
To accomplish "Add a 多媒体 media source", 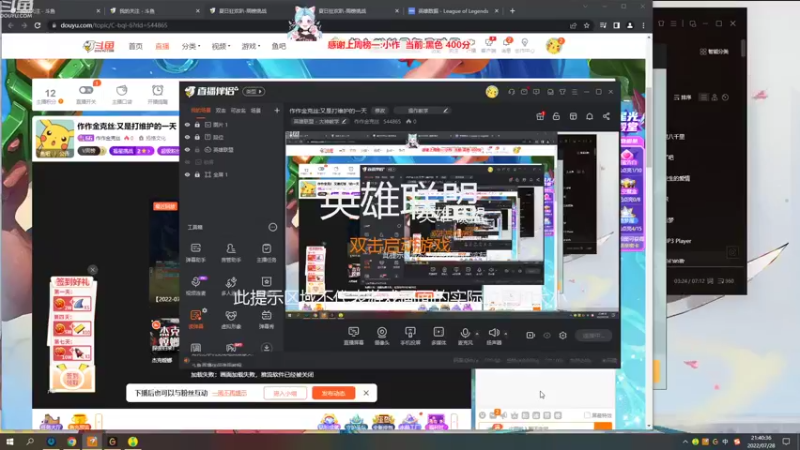I will tap(438, 336).
